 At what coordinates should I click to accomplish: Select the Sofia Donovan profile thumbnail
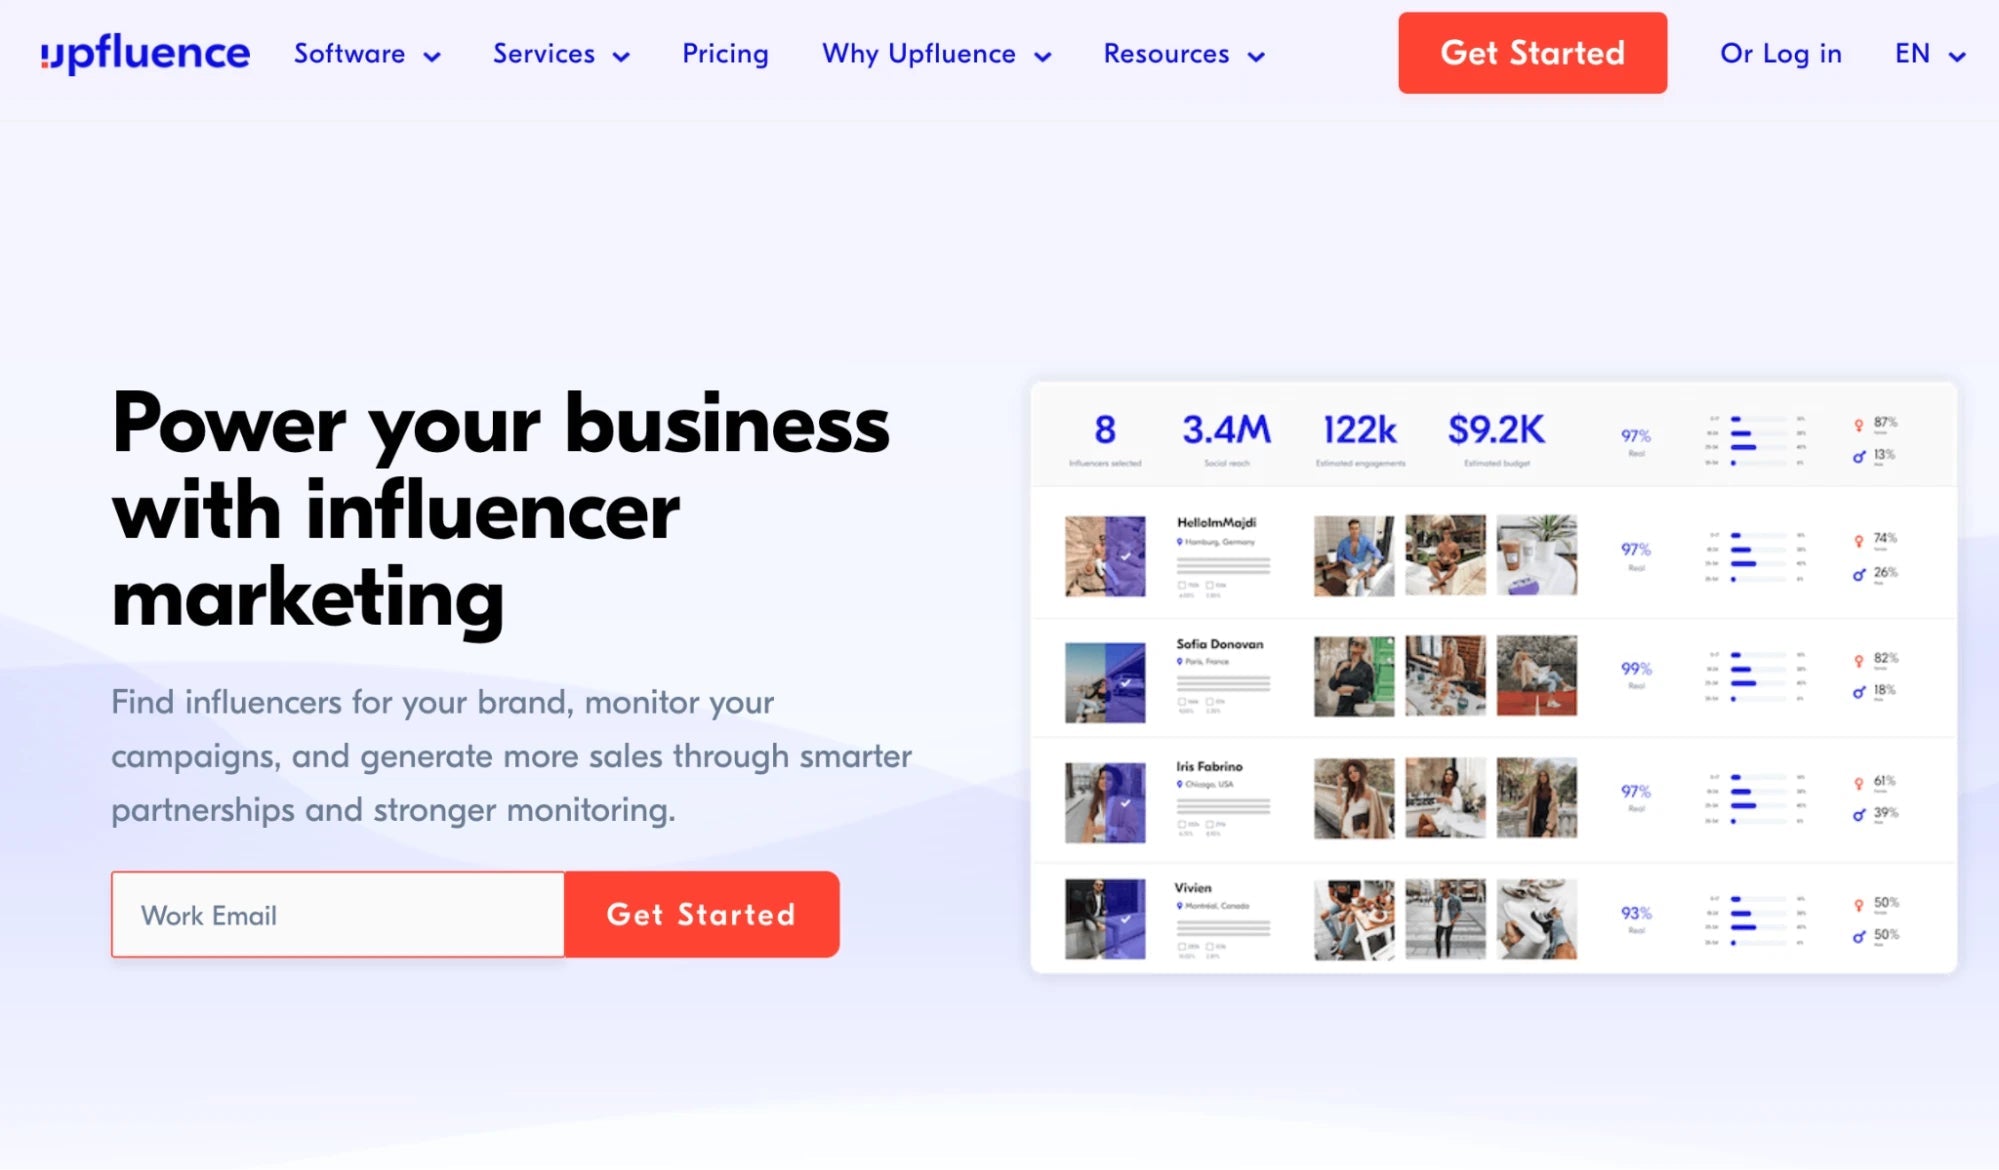pyautogui.click(x=1105, y=673)
